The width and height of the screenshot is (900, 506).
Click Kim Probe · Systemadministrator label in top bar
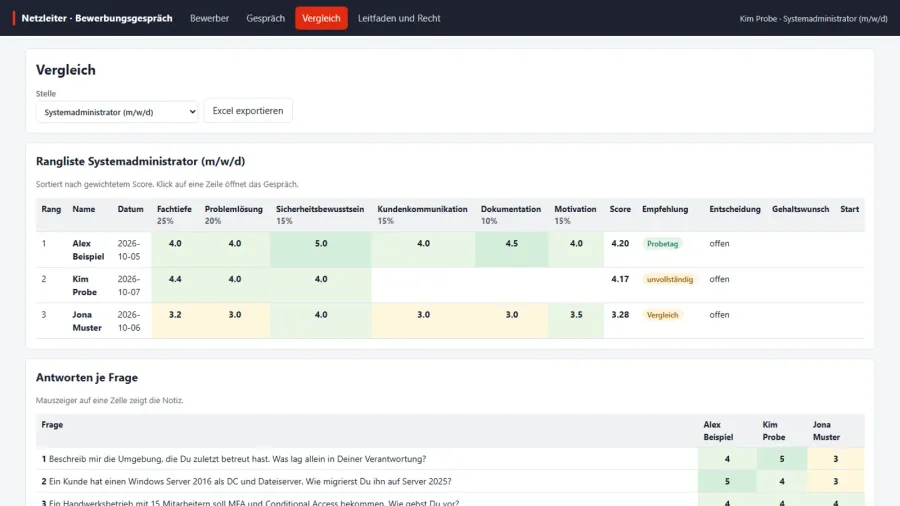point(813,18)
